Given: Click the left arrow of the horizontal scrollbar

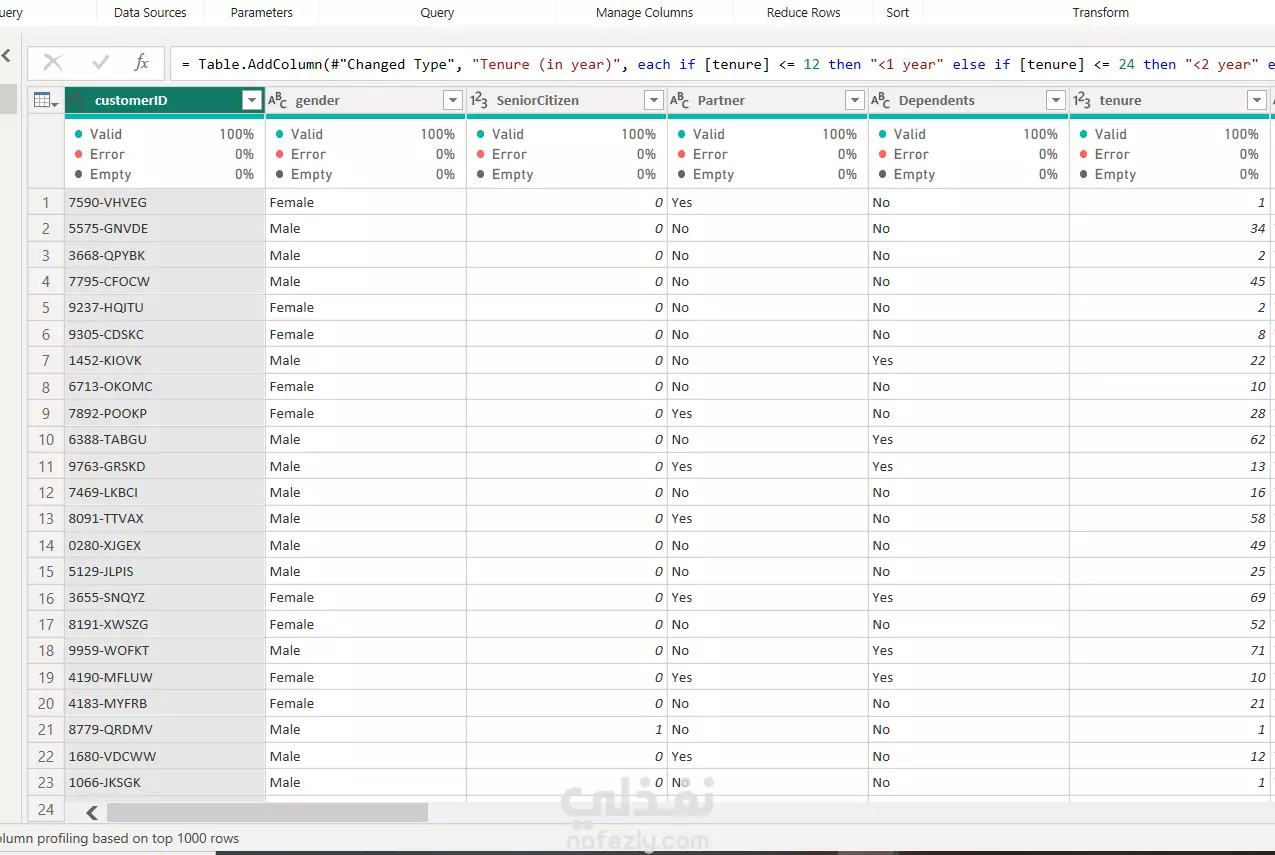Looking at the screenshot, I should [x=92, y=812].
